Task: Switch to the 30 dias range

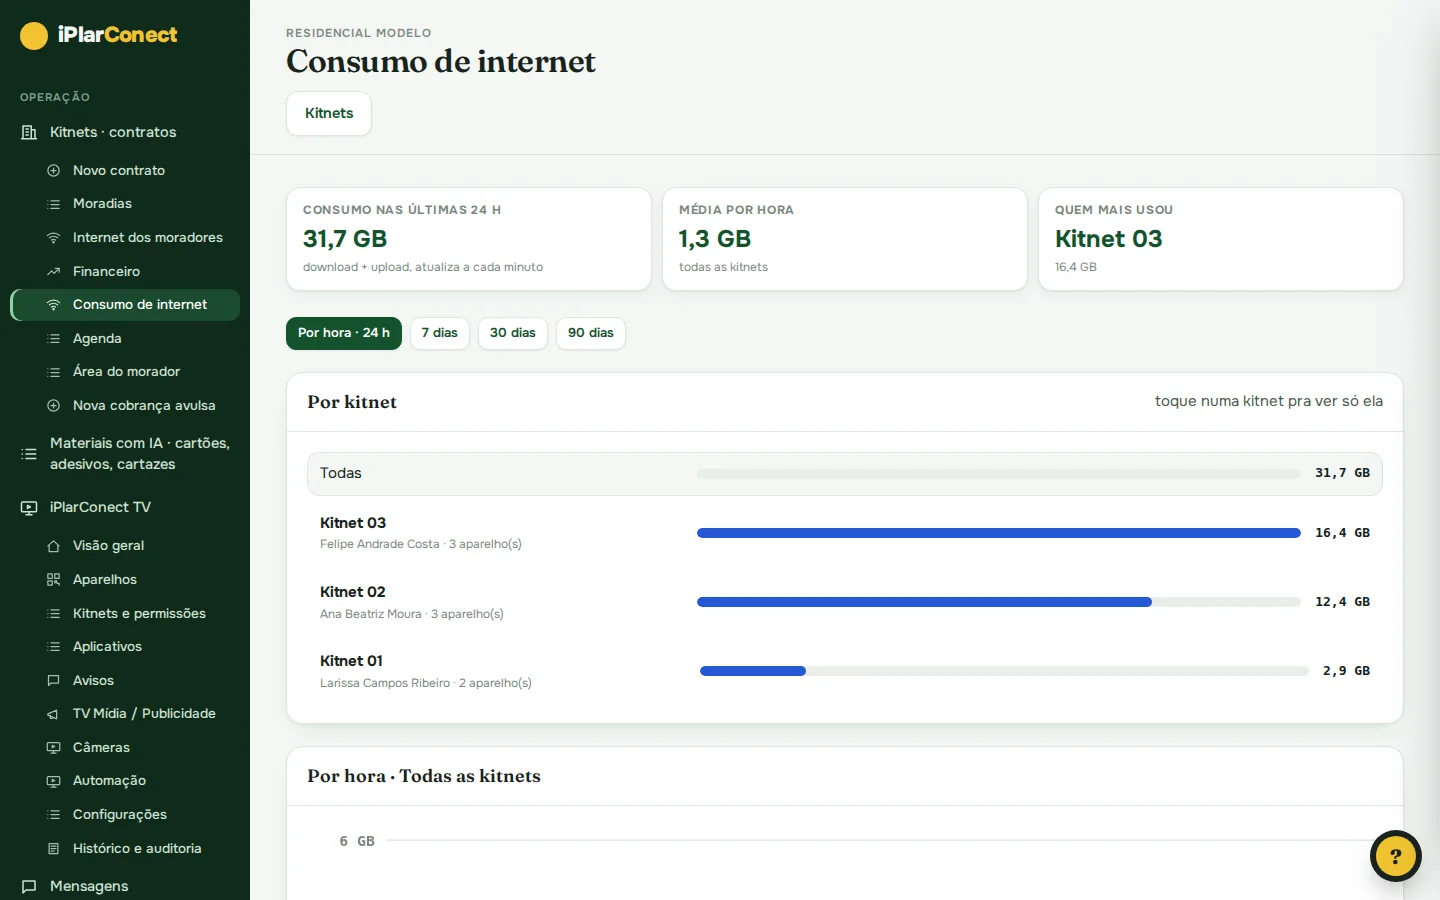Action: 513,333
